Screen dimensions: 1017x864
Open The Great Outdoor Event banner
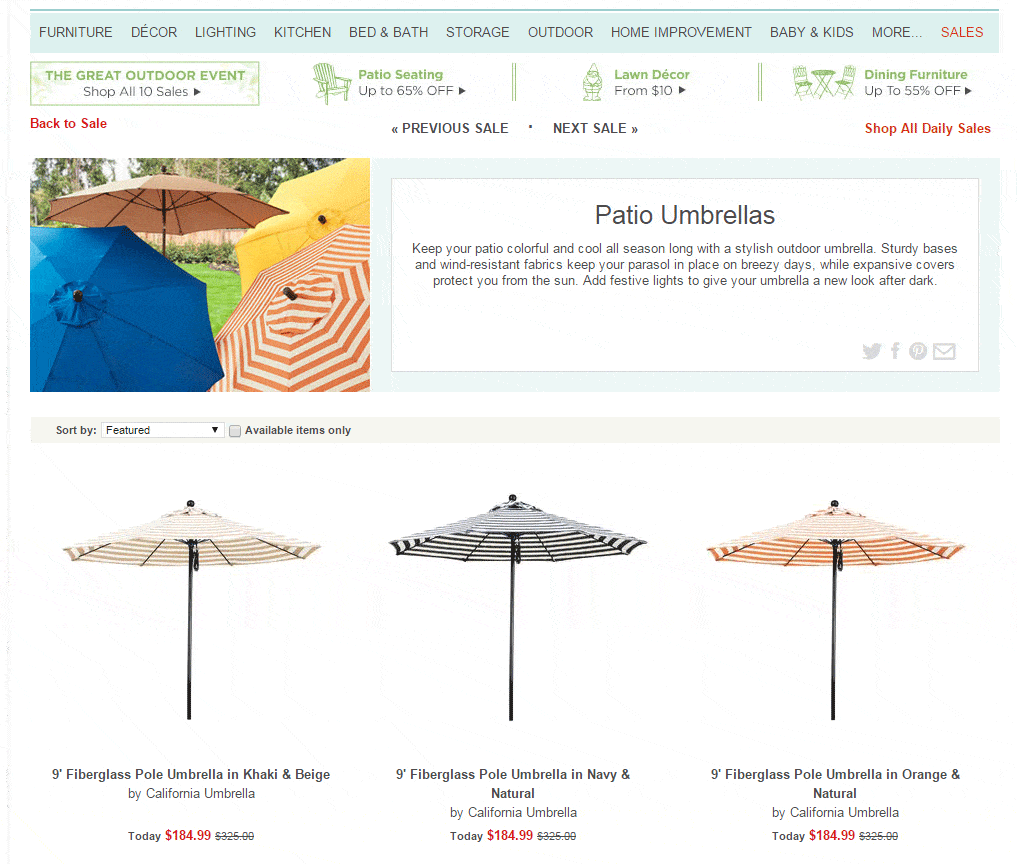pyautogui.click(x=145, y=83)
